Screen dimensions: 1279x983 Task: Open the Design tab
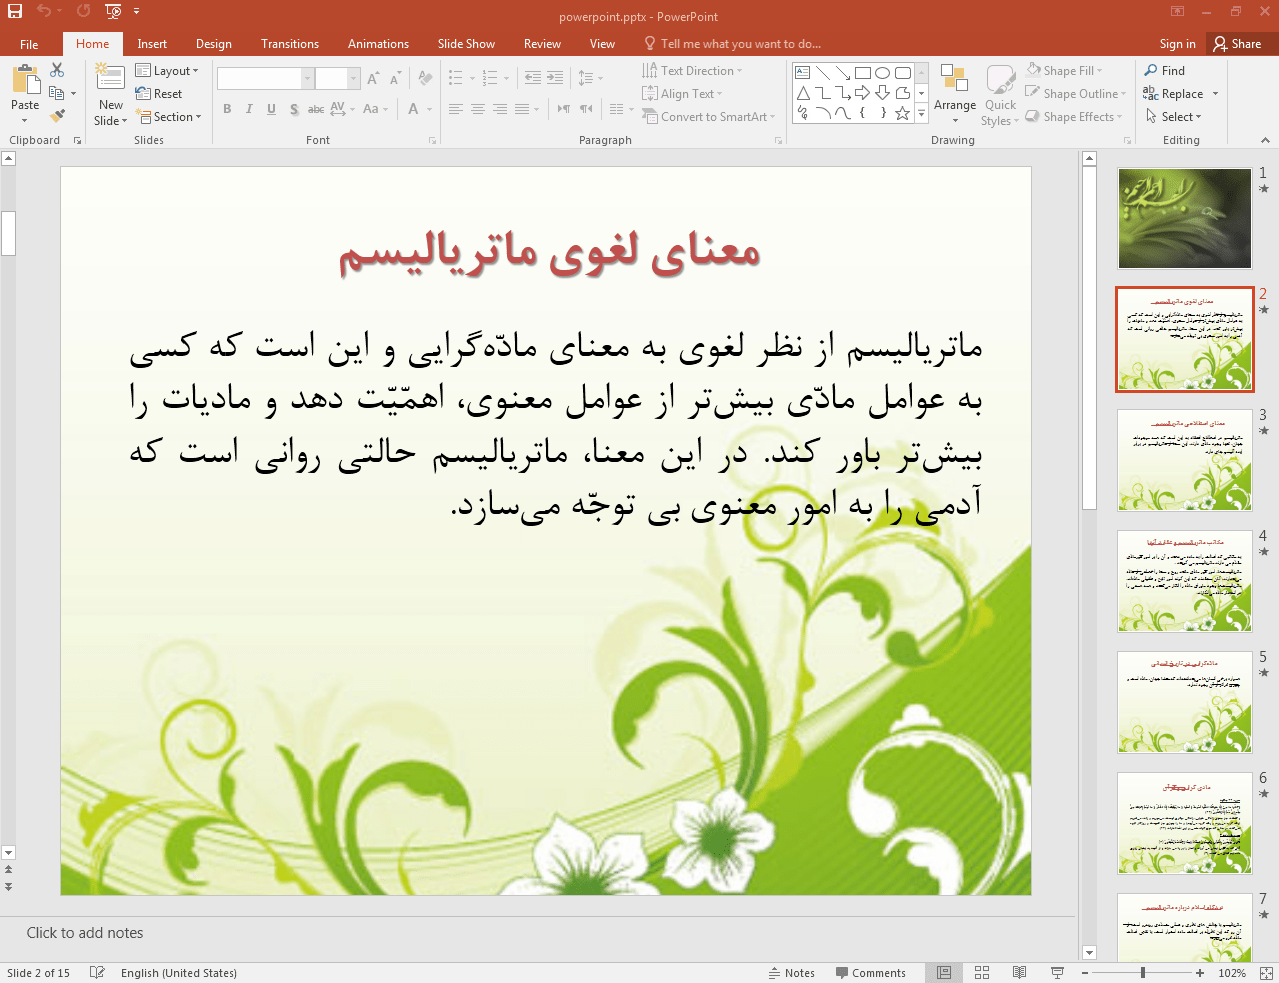pos(213,44)
